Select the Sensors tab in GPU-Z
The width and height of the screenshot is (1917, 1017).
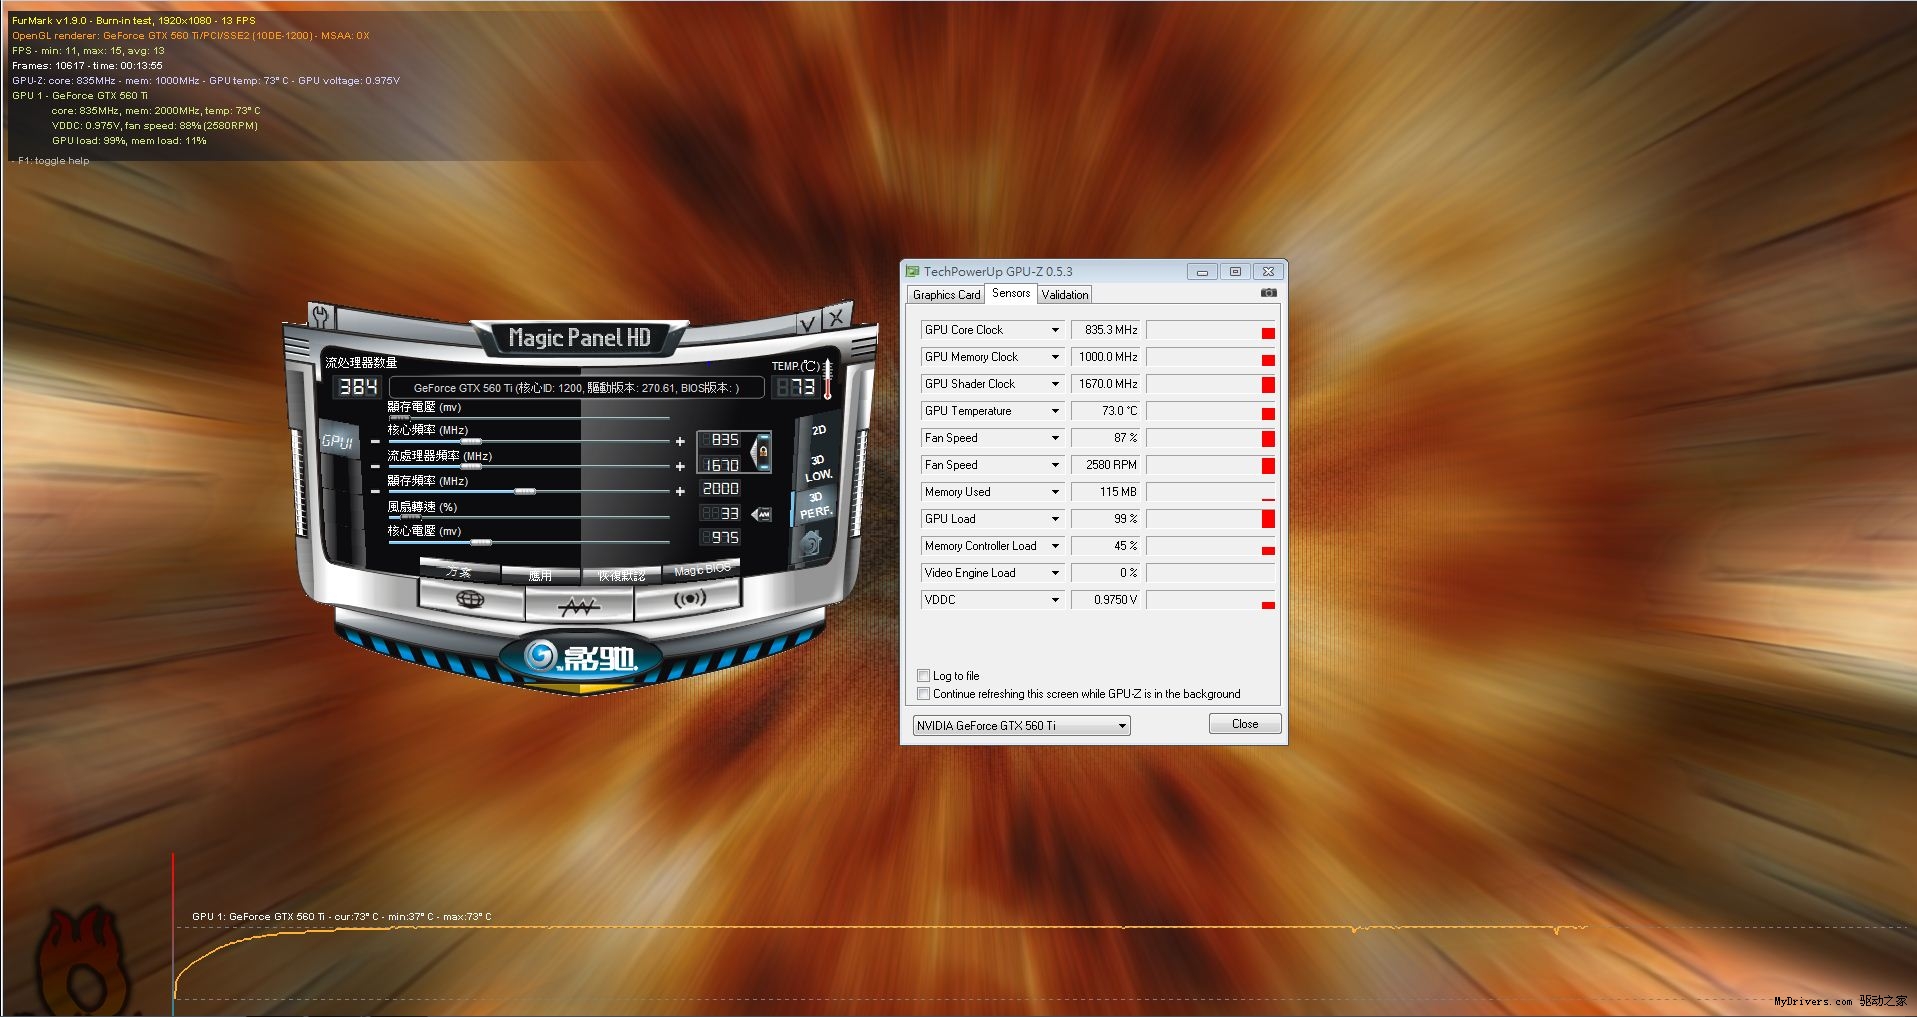pos(1011,293)
